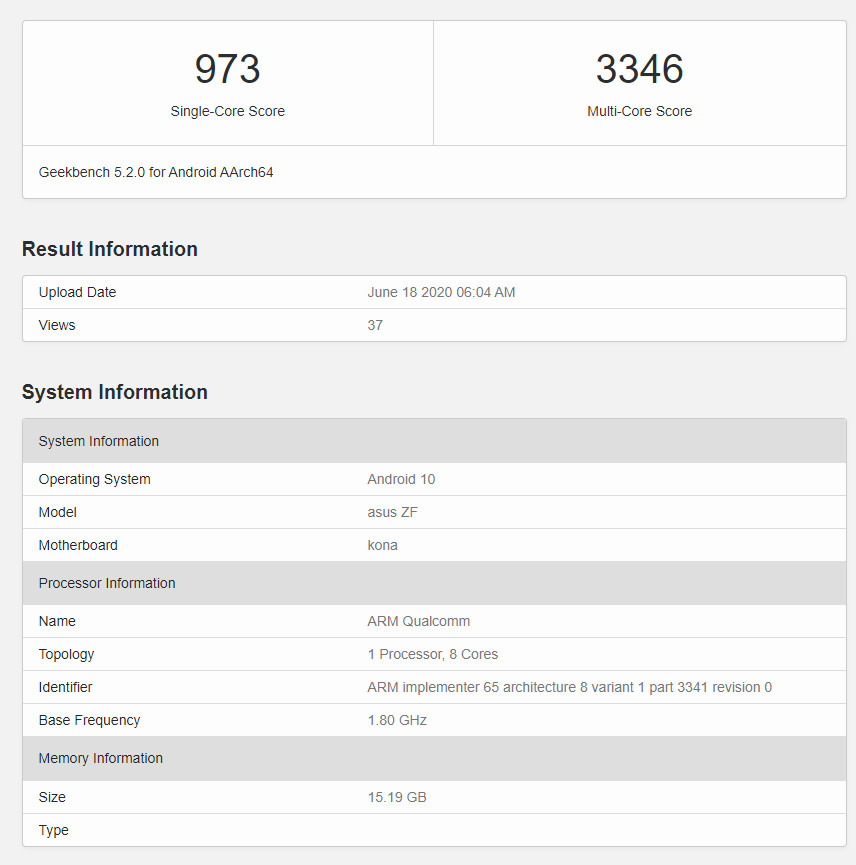Click the System Information heading
856x865 pixels.
pos(114,392)
